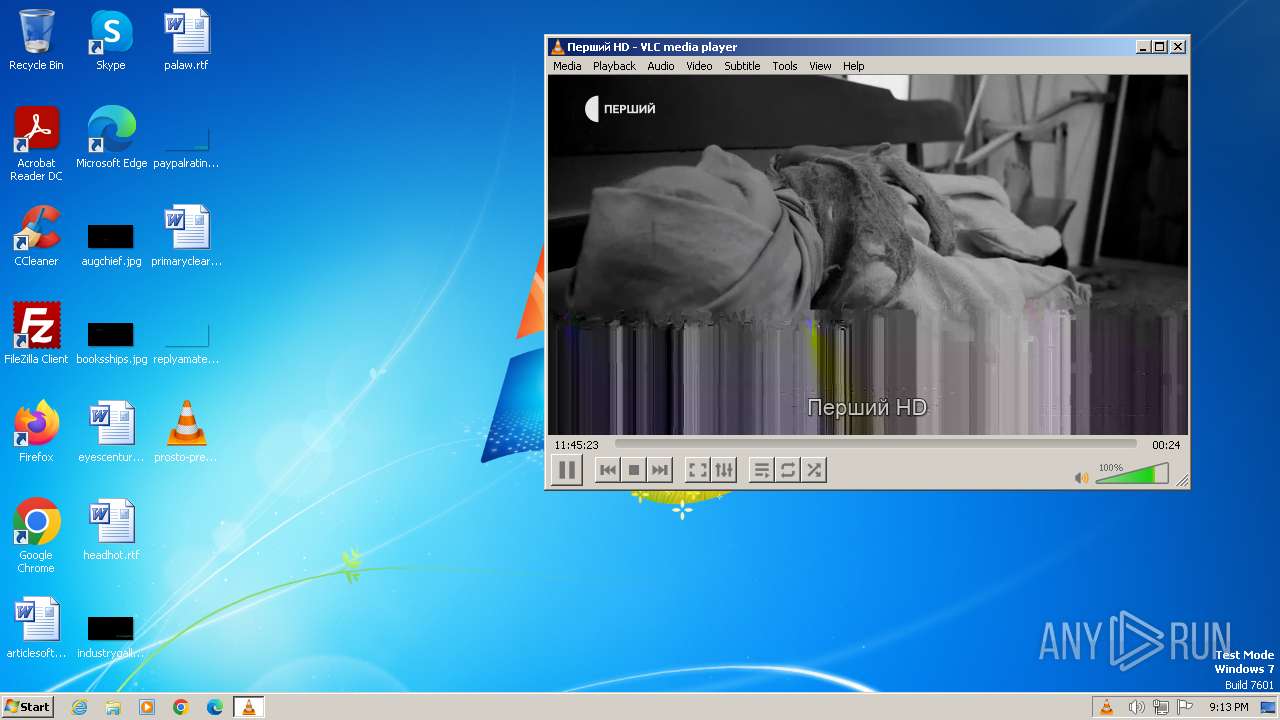Screen dimensions: 1280x720
Task: Select the primaryclear document icon
Action: point(186,236)
